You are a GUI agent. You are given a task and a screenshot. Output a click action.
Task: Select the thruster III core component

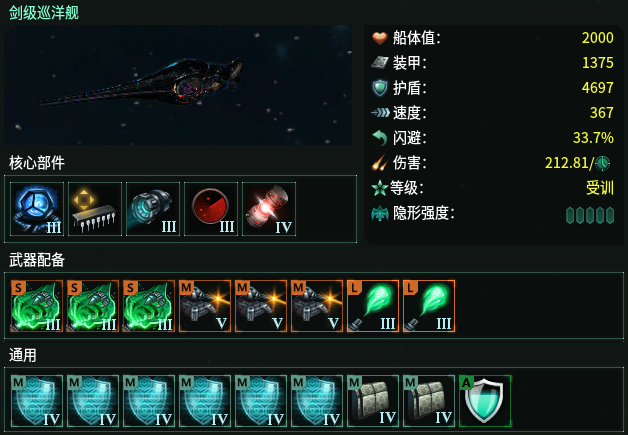tap(153, 209)
